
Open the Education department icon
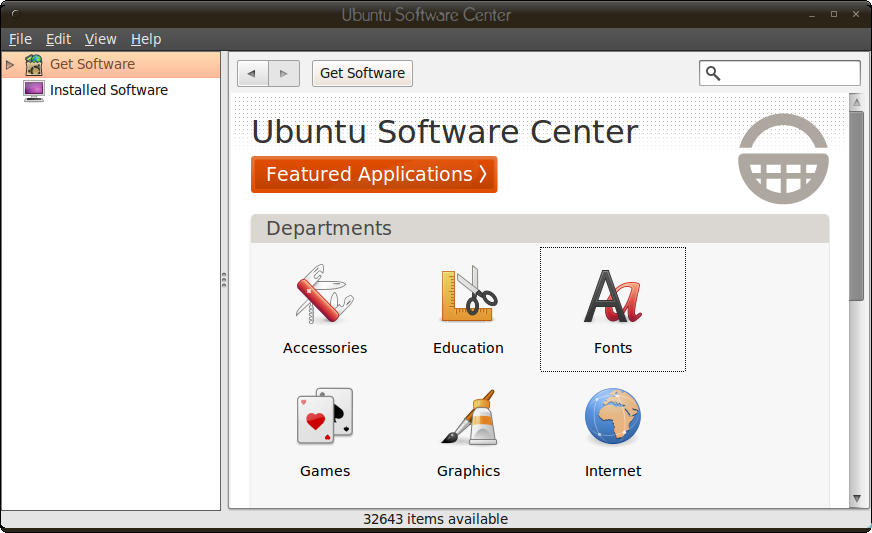[468, 295]
